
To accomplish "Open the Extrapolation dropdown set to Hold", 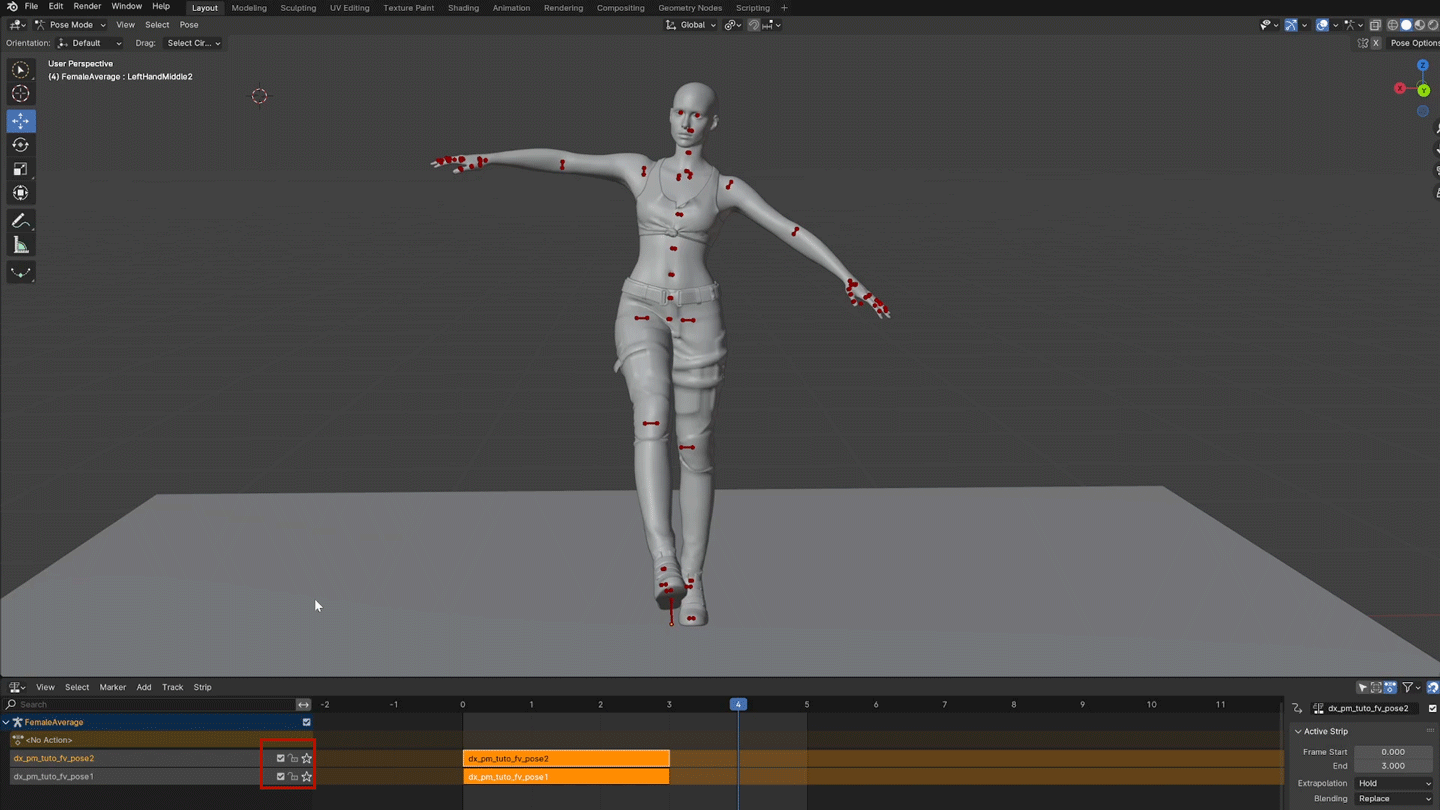I will coord(1394,784).
